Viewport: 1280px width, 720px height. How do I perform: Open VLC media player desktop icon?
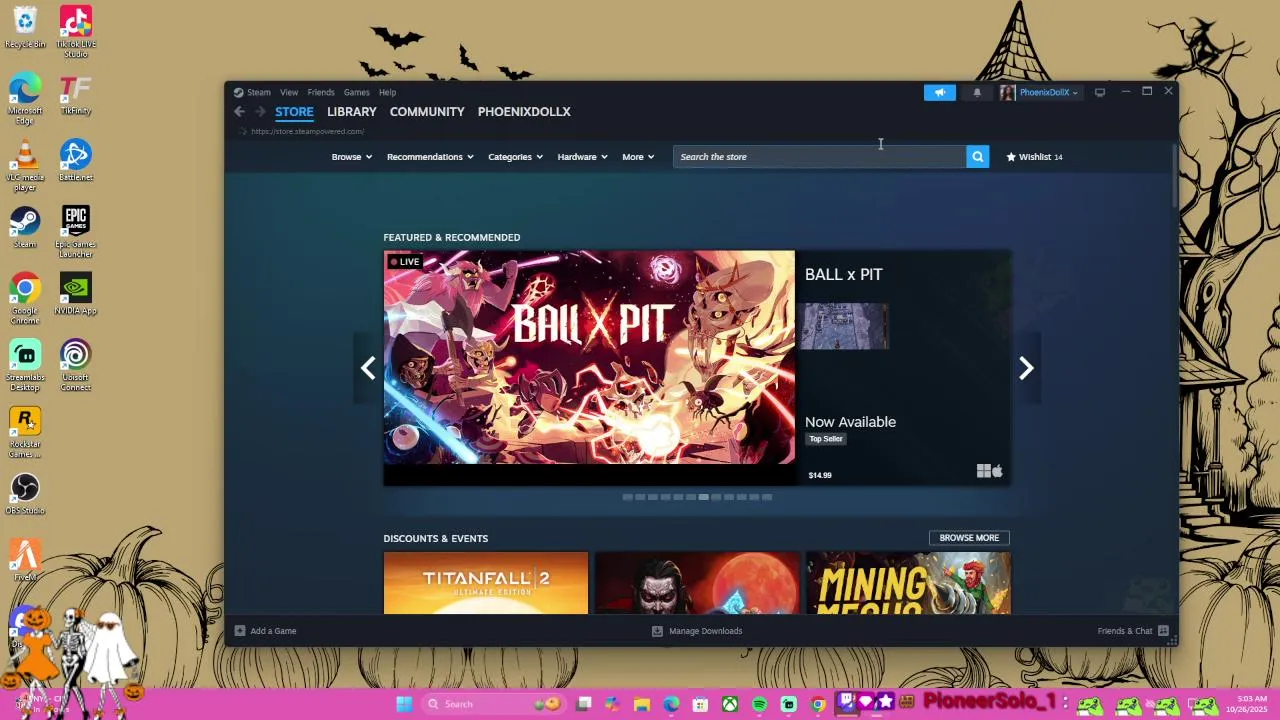tap(25, 165)
